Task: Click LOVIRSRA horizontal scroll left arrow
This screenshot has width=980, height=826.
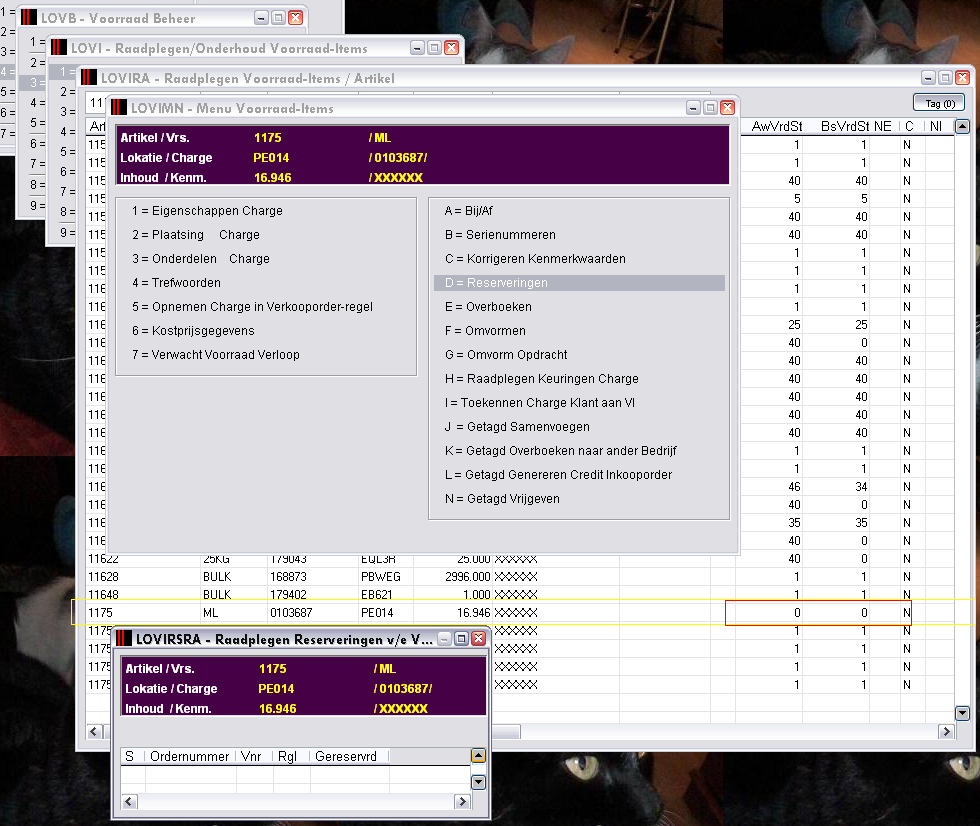Action: click(129, 802)
